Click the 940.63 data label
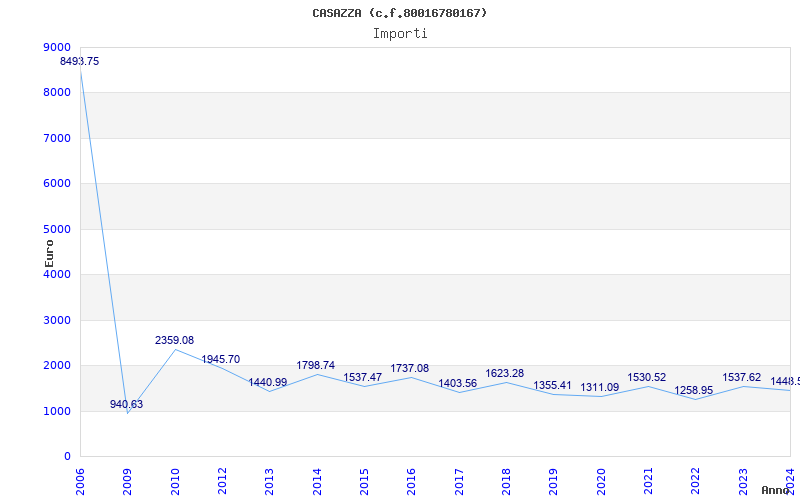The width and height of the screenshot is (800, 500). coord(127,405)
